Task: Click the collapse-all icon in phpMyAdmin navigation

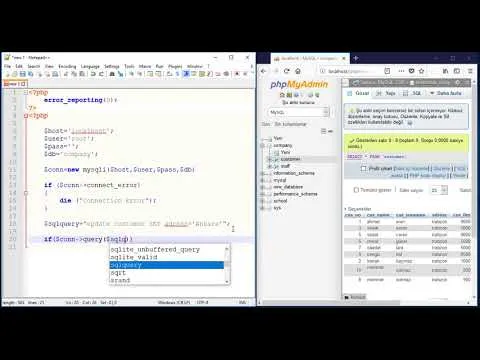Action: pos(324,131)
